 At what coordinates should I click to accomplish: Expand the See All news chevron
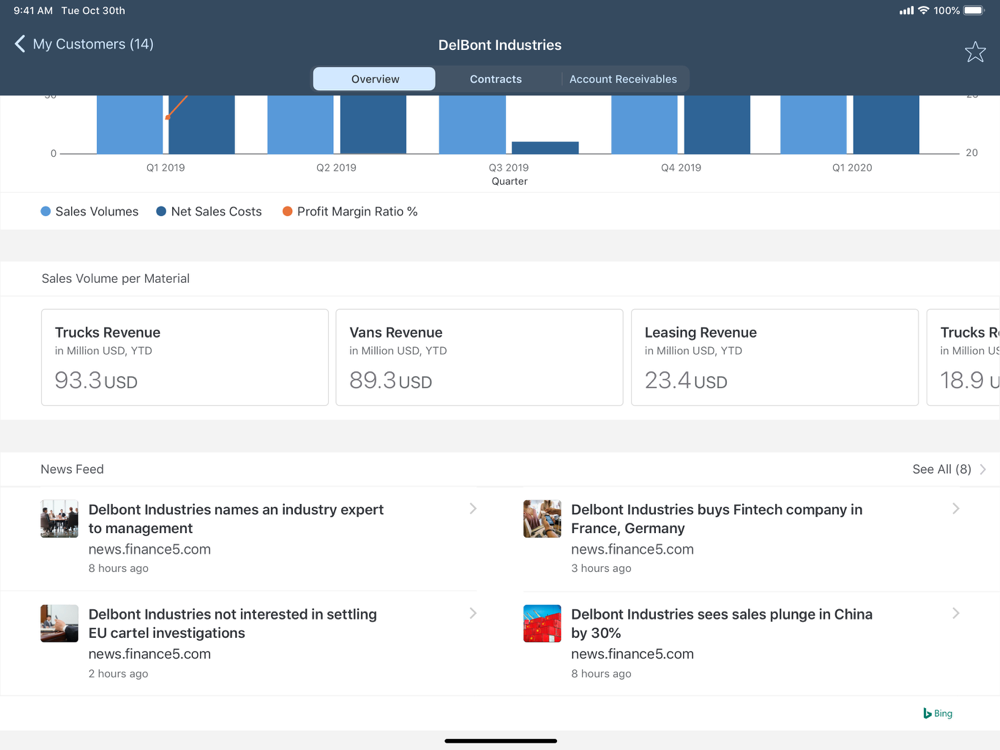(x=983, y=469)
